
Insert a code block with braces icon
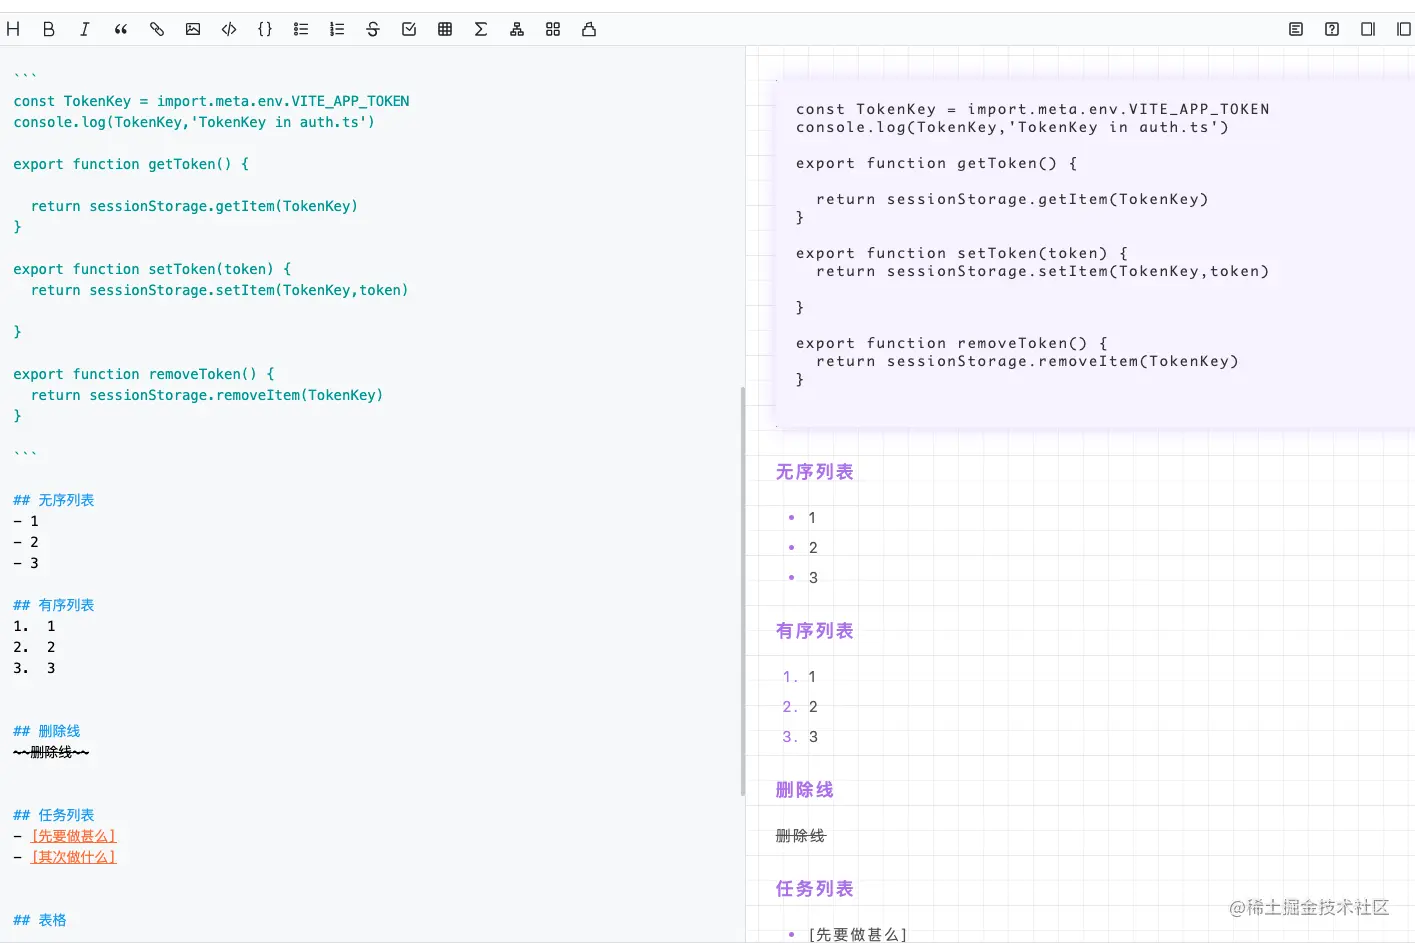pyautogui.click(x=265, y=29)
